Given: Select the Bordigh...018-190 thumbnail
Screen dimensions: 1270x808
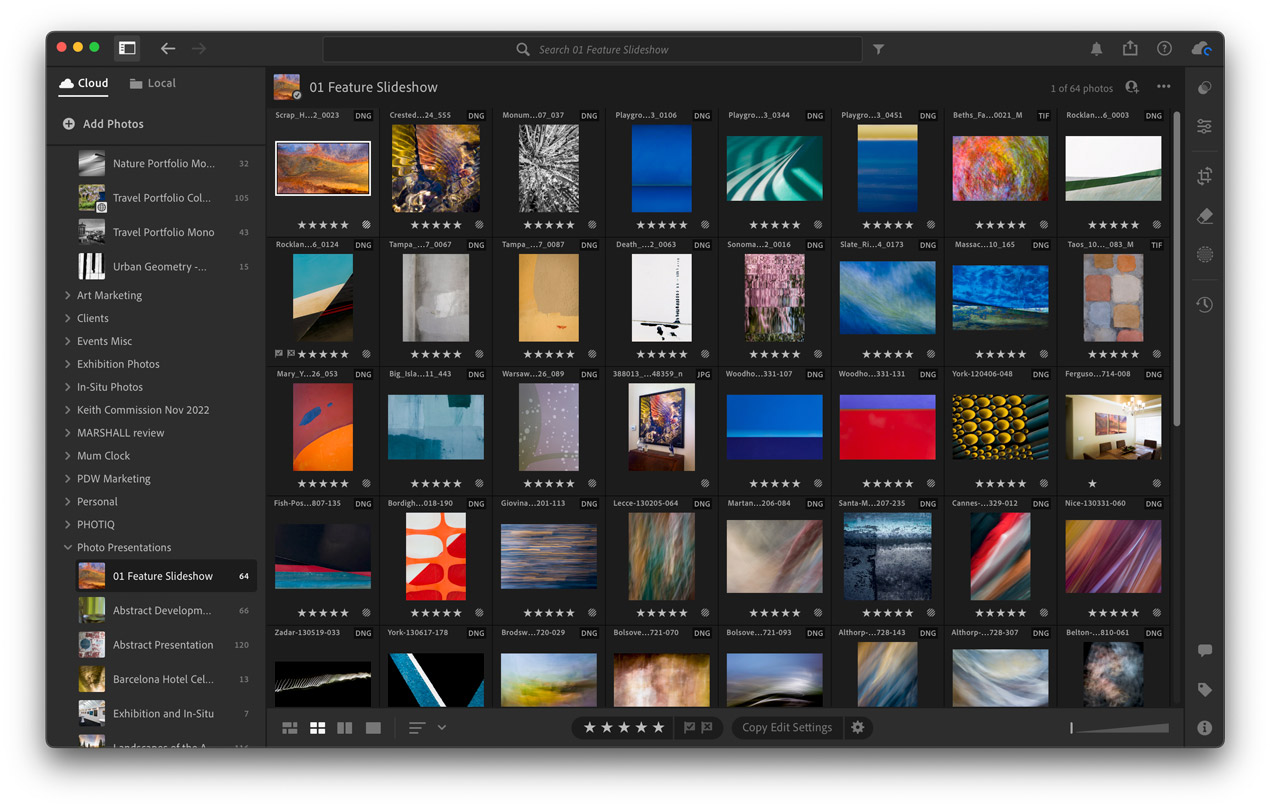Looking at the screenshot, I should pyautogui.click(x=435, y=556).
